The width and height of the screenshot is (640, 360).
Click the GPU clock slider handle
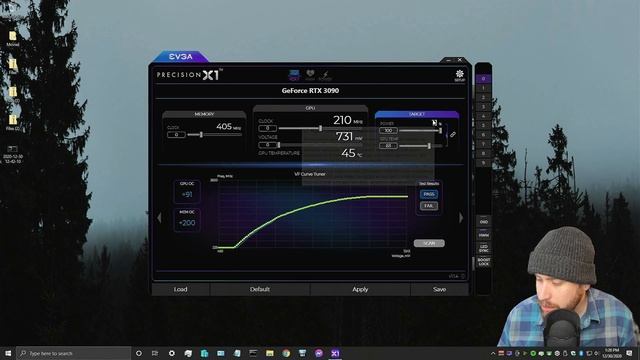point(320,128)
